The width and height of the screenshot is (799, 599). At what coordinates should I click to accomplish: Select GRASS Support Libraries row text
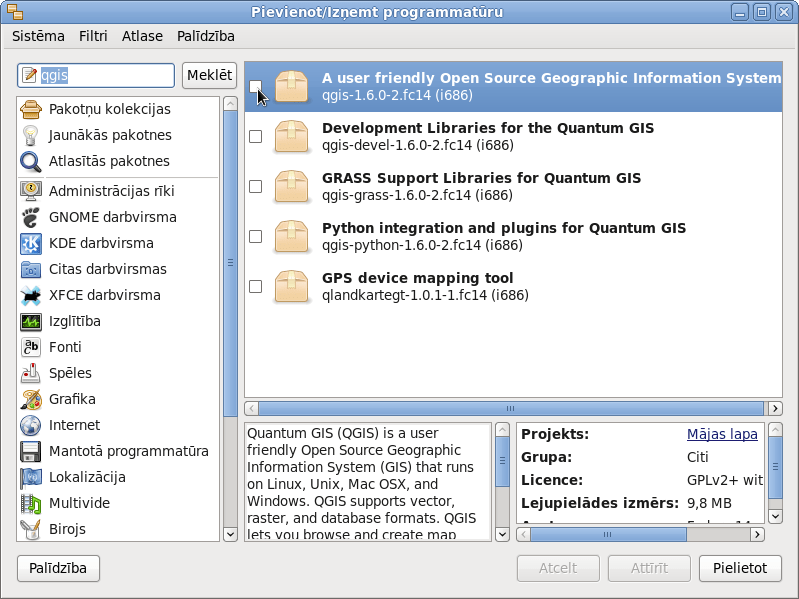[481, 178]
